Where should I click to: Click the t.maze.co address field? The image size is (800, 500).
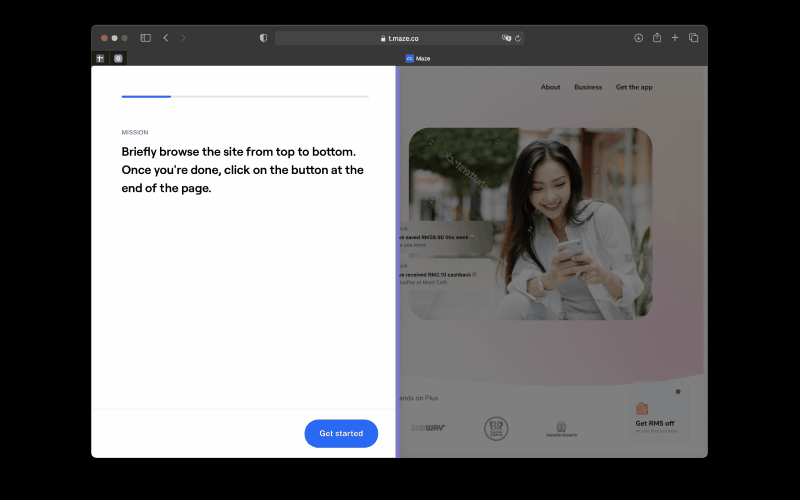399,38
